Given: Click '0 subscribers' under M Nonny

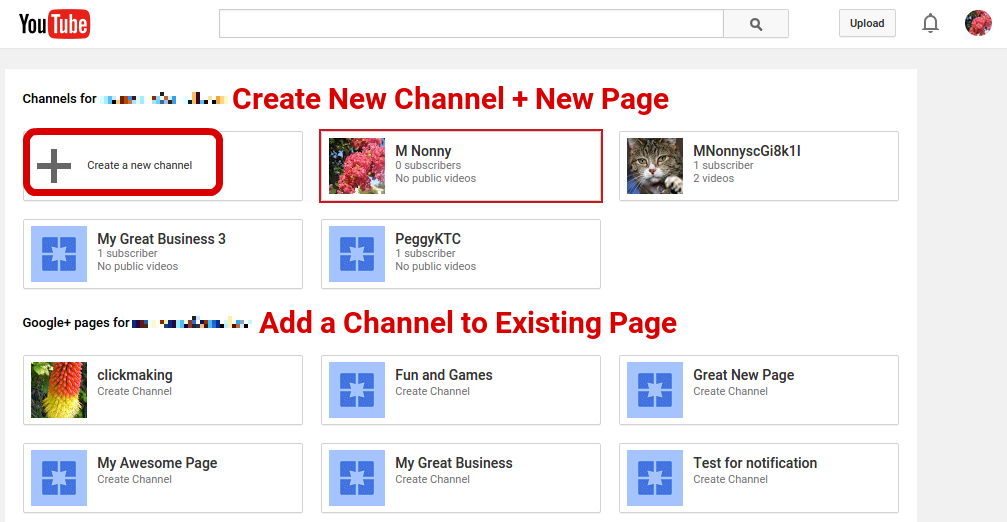Looking at the screenshot, I should [x=428, y=165].
